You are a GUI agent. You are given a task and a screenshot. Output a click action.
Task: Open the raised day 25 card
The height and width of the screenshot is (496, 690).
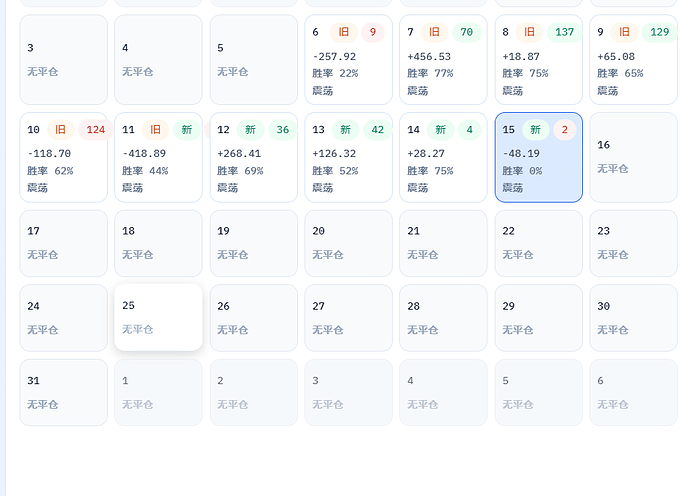pyautogui.click(x=158, y=317)
